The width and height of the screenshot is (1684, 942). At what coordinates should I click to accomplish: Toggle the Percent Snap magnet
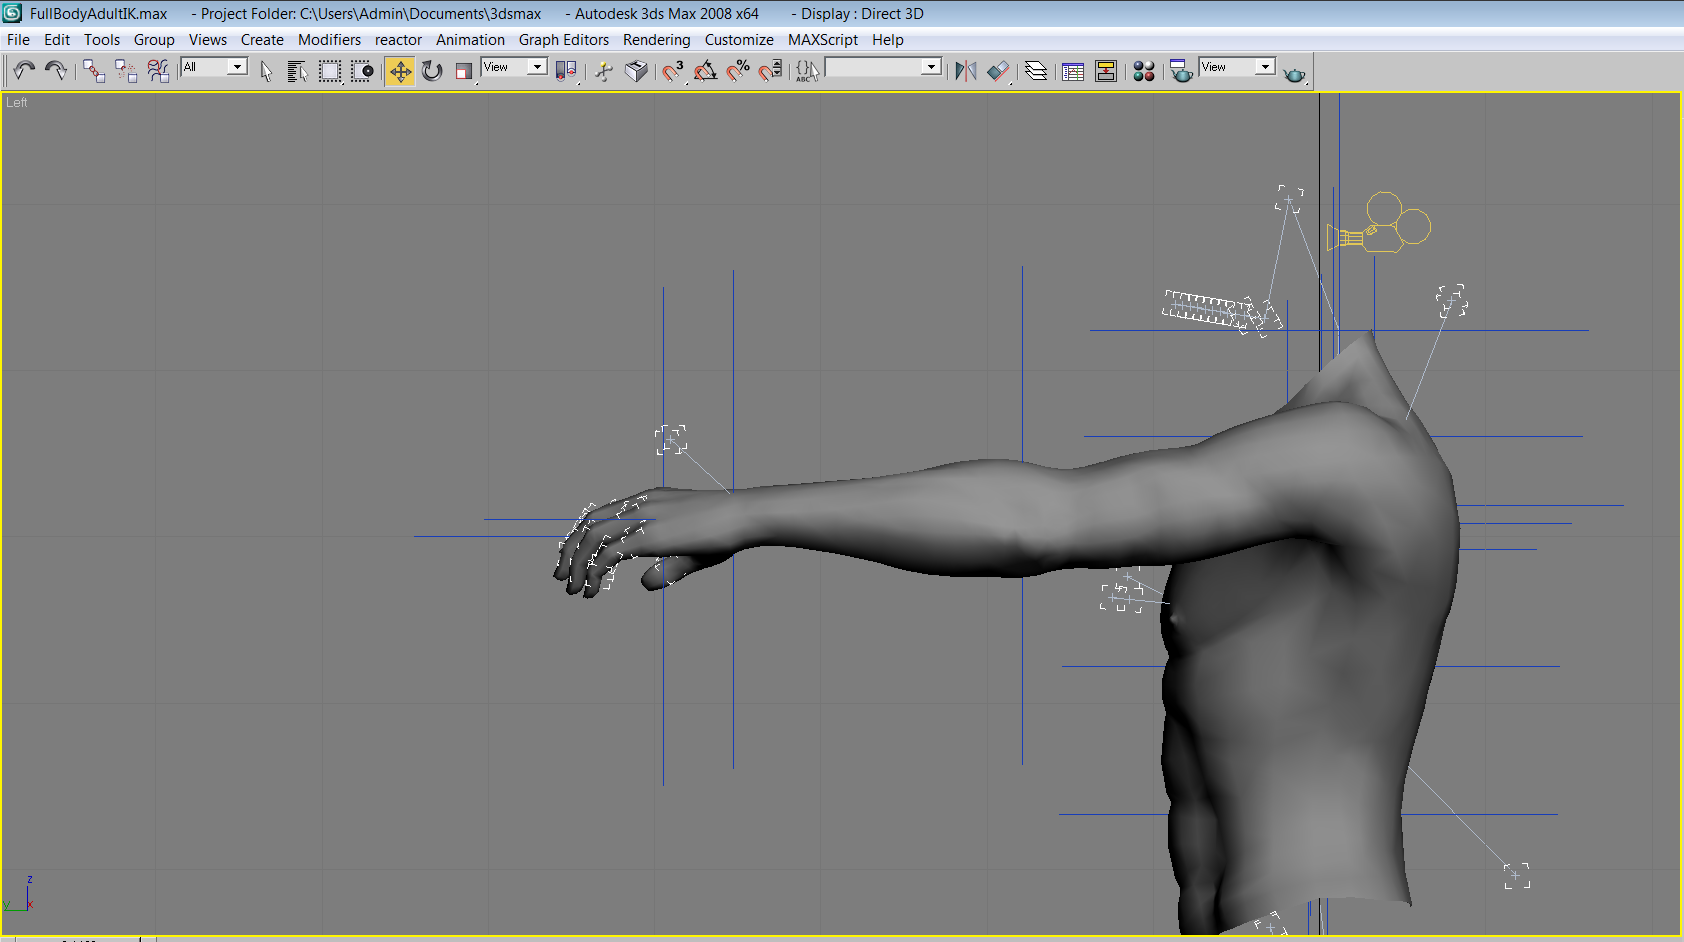pos(738,70)
